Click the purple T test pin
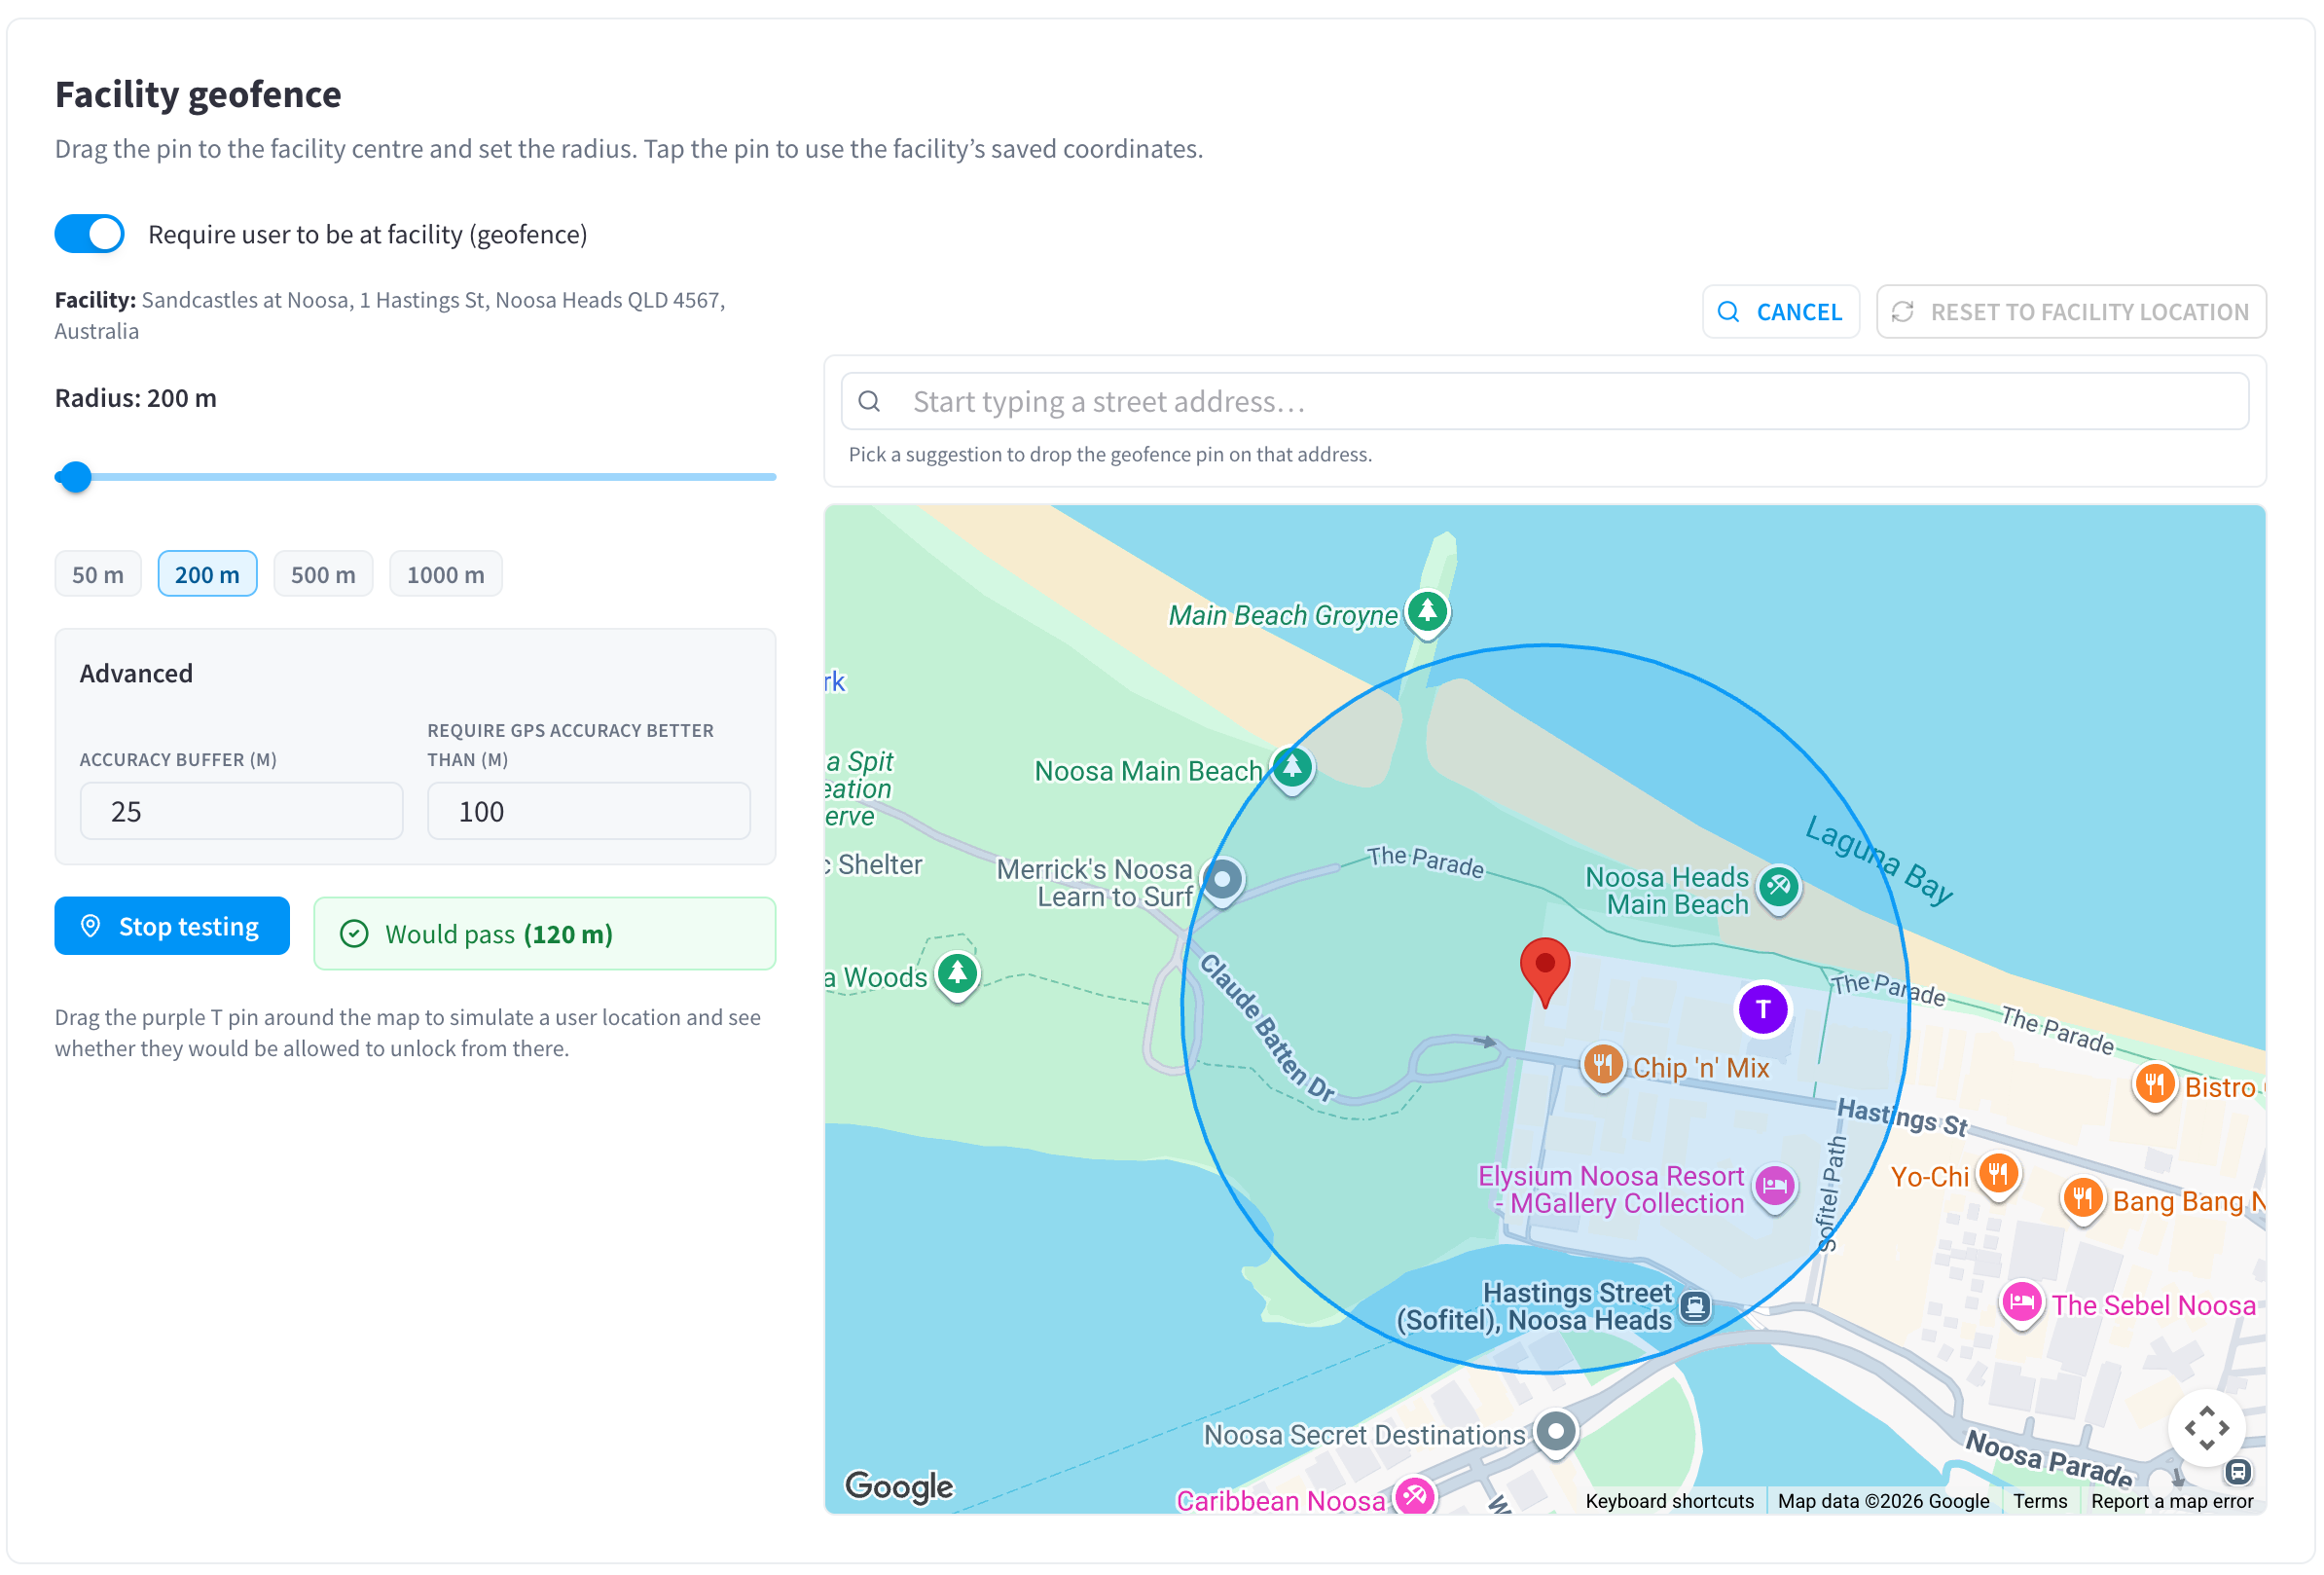The width and height of the screenshot is (2324, 1575). 1763,1009
